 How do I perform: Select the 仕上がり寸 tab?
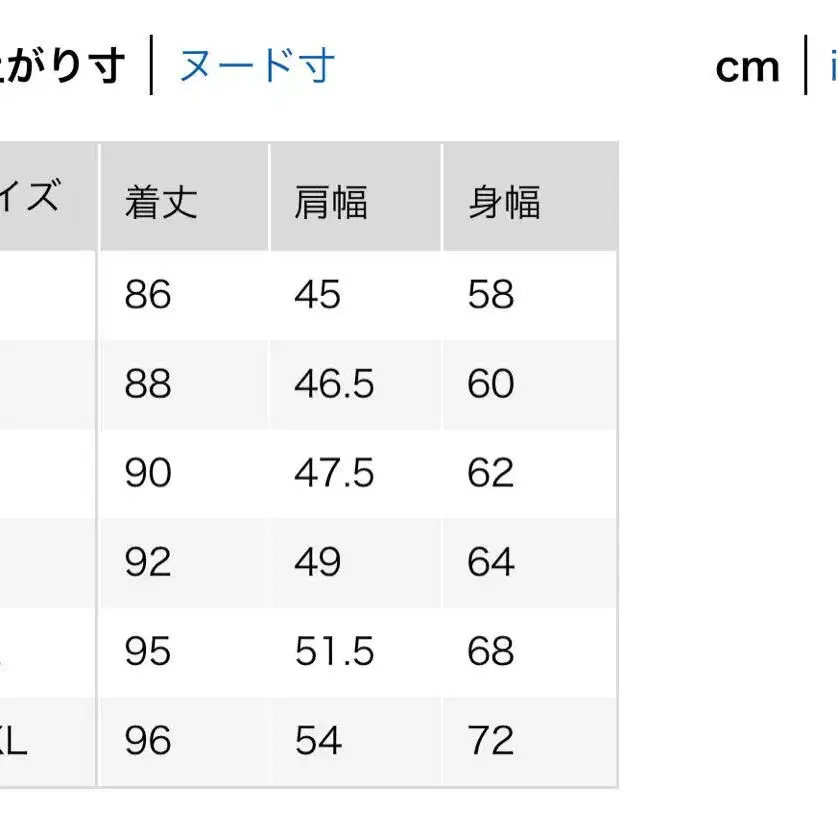62,67
